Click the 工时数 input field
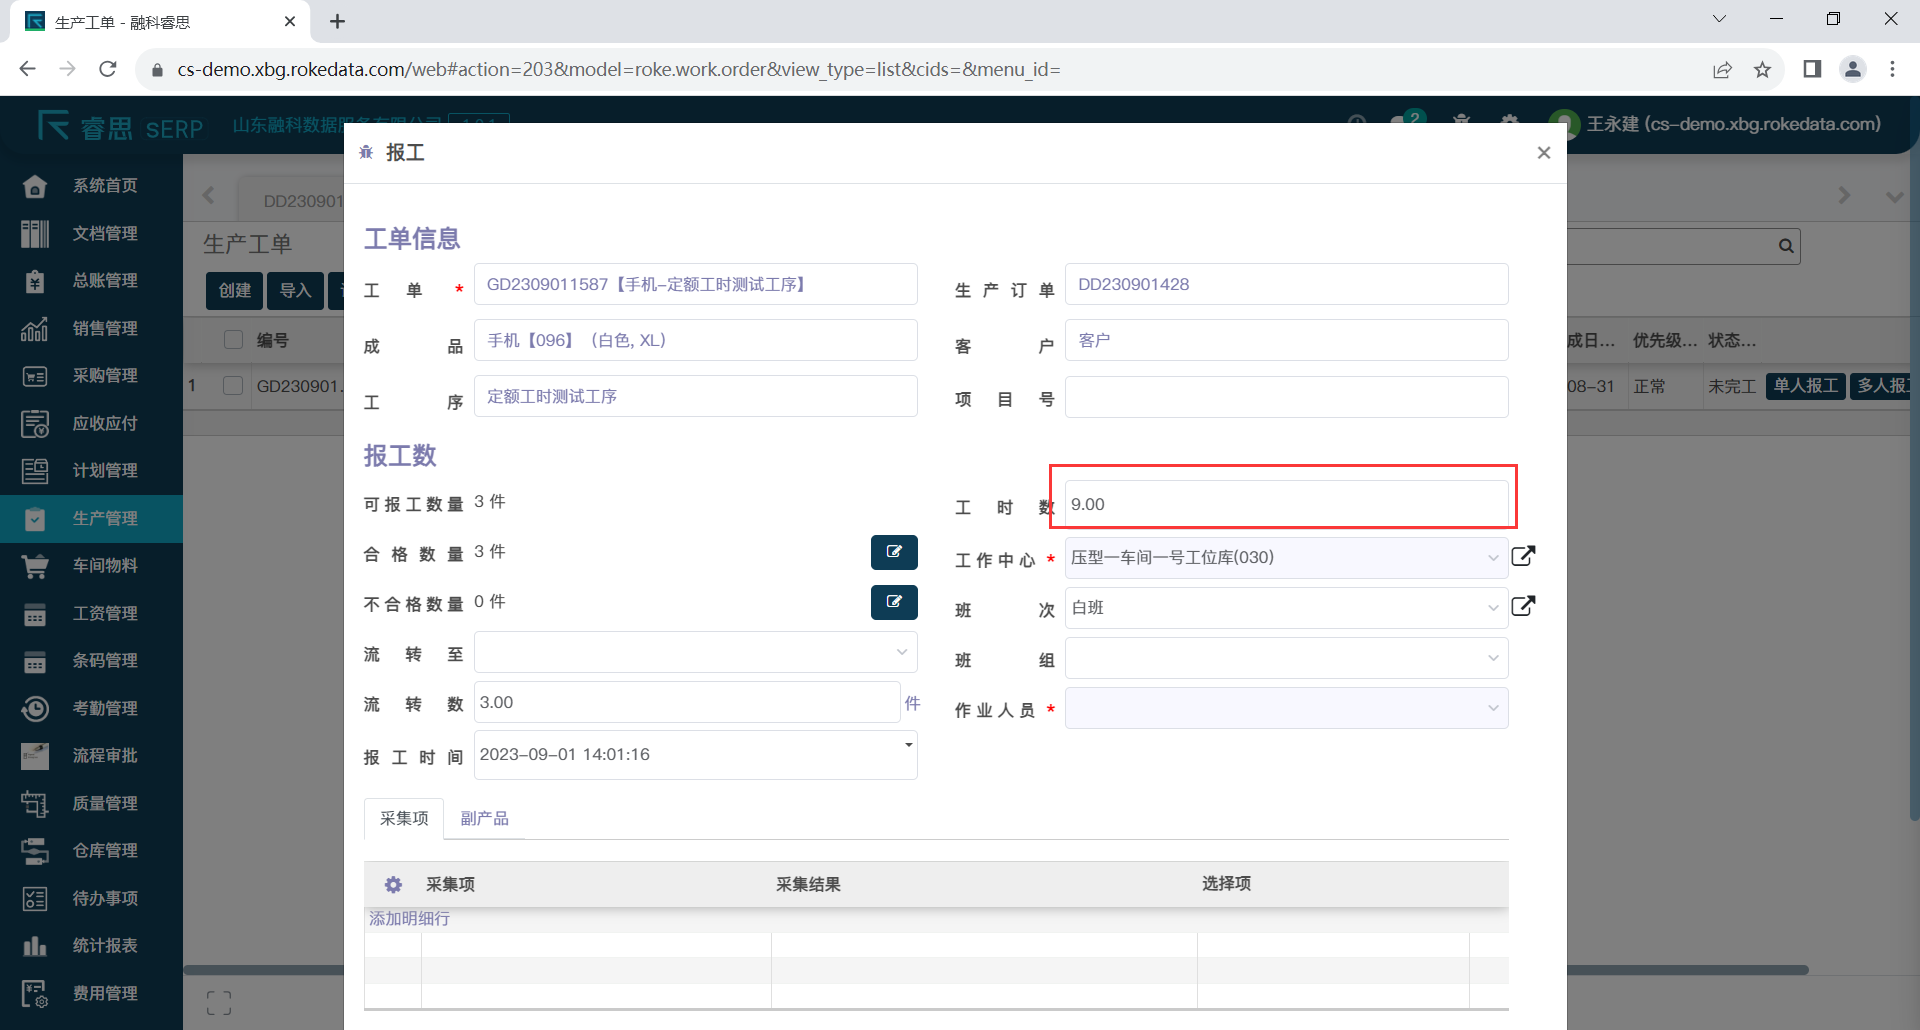Image resolution: width=1920 pixels, height=1030 pixels. 1285,505
